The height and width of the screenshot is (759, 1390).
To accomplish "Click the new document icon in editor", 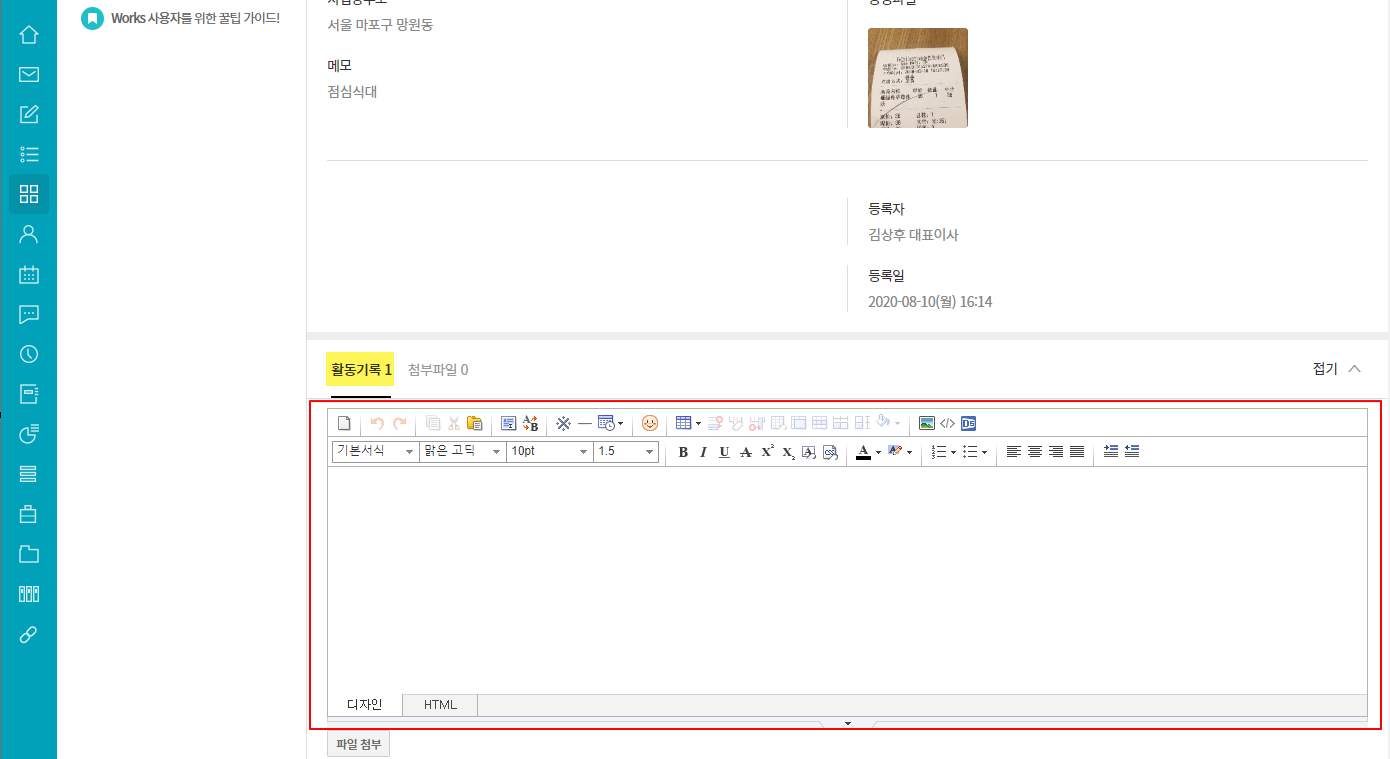I will (343, 423).
